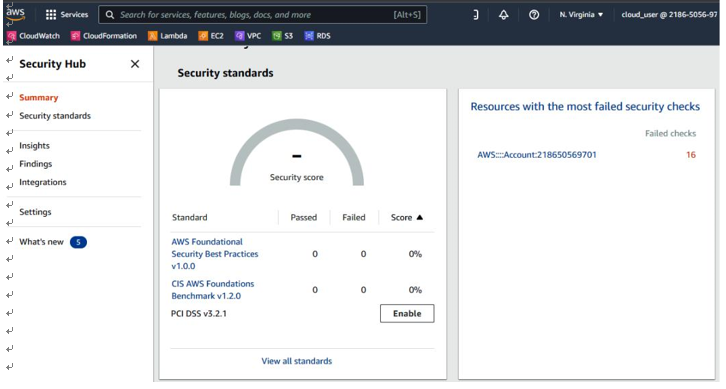The height and width of the screenshot is (389, 726).
Task: Click the S3 shortcut icon
Action: pos(277,36)
